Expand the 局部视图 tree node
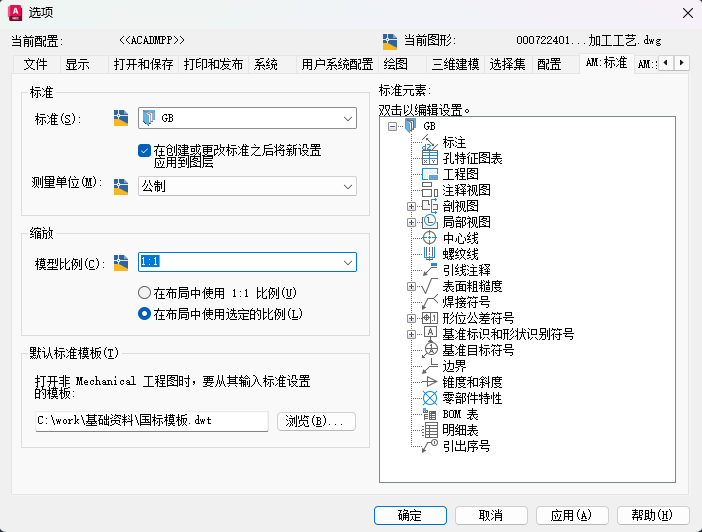Viewport: 702px width, 532px height. [411, 223]
